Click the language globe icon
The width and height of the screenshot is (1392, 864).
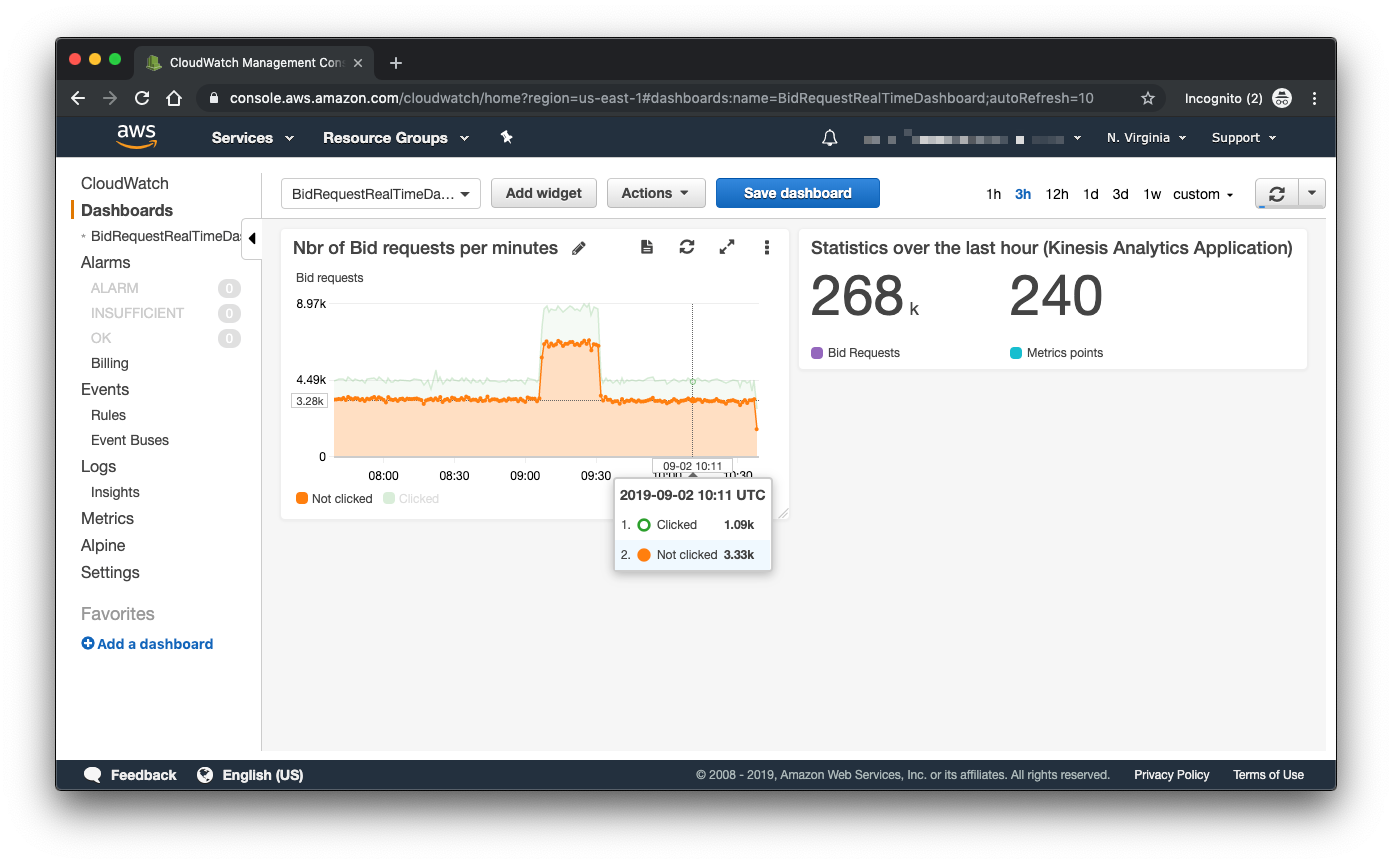coord(205,775)
